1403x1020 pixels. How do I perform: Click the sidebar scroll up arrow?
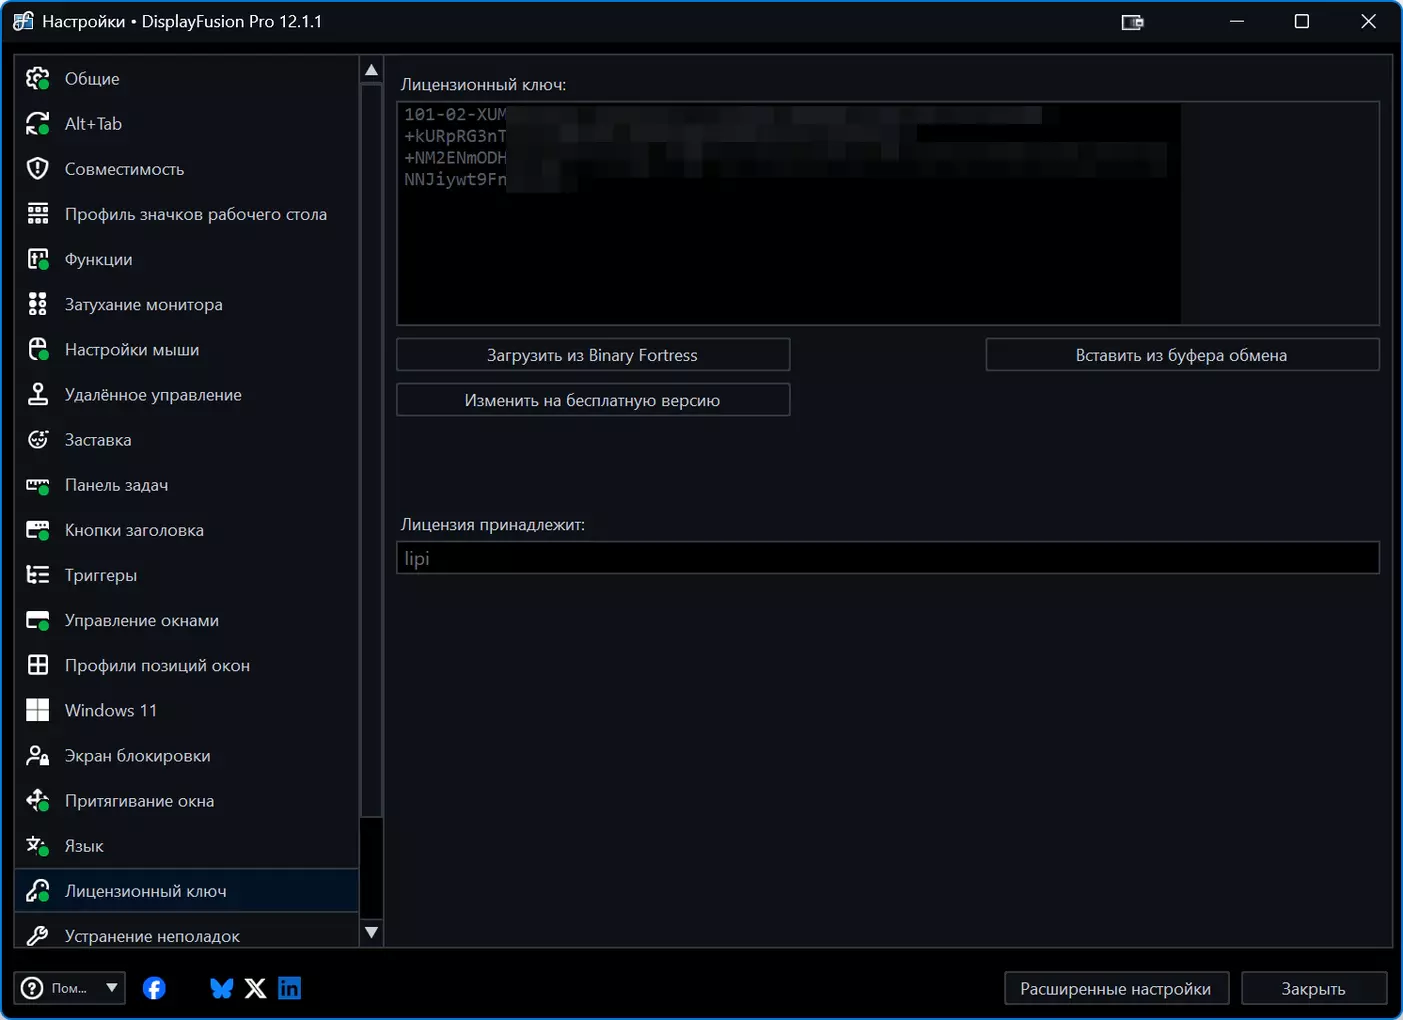point(371,70)
